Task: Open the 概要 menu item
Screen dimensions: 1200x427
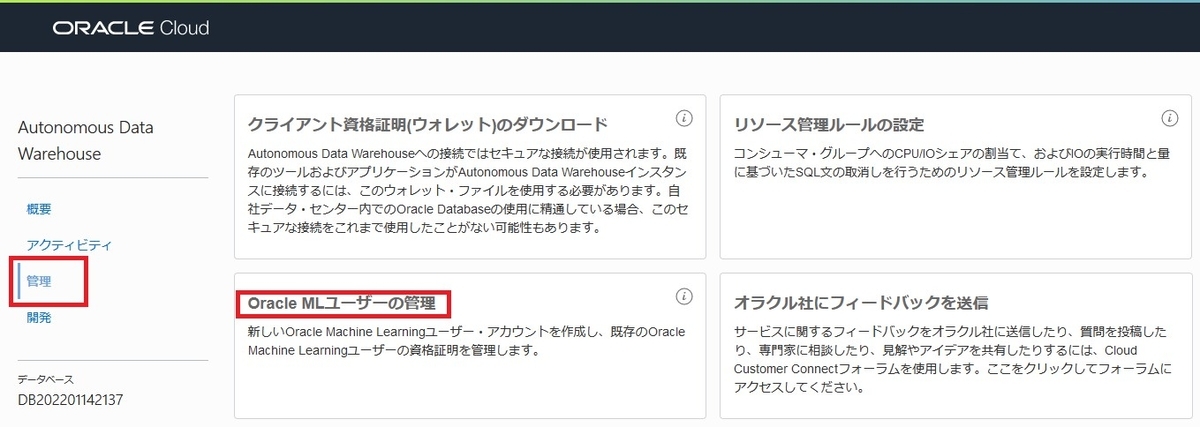Action: (x=39, y=209)
